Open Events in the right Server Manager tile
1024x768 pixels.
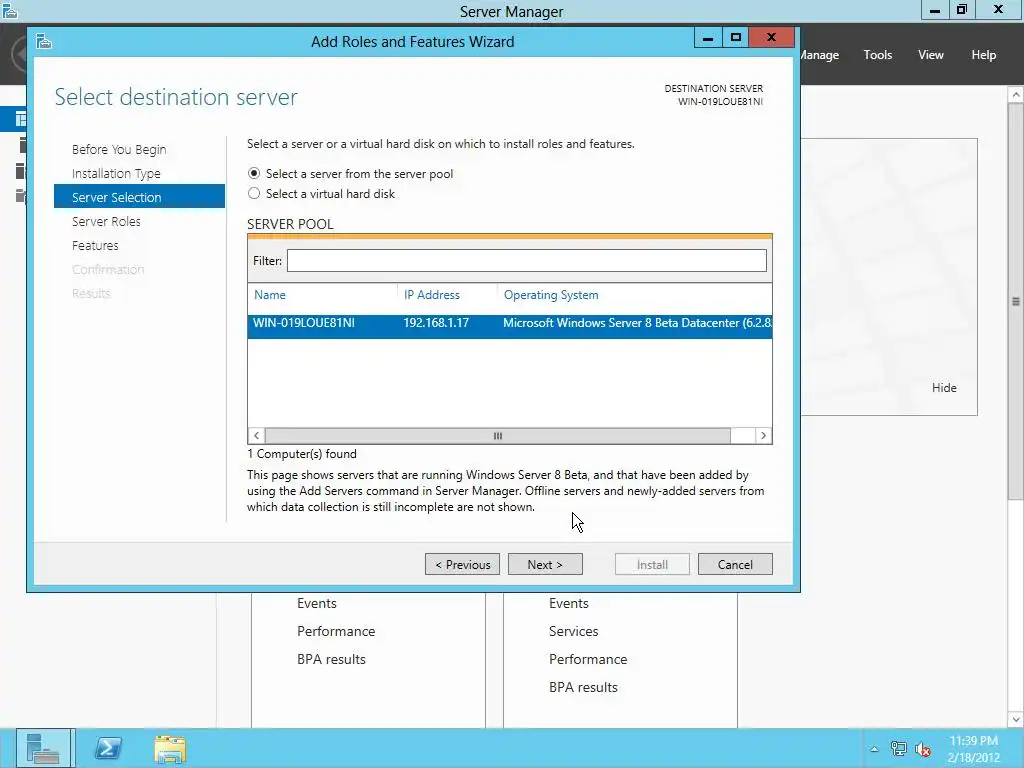568,603
